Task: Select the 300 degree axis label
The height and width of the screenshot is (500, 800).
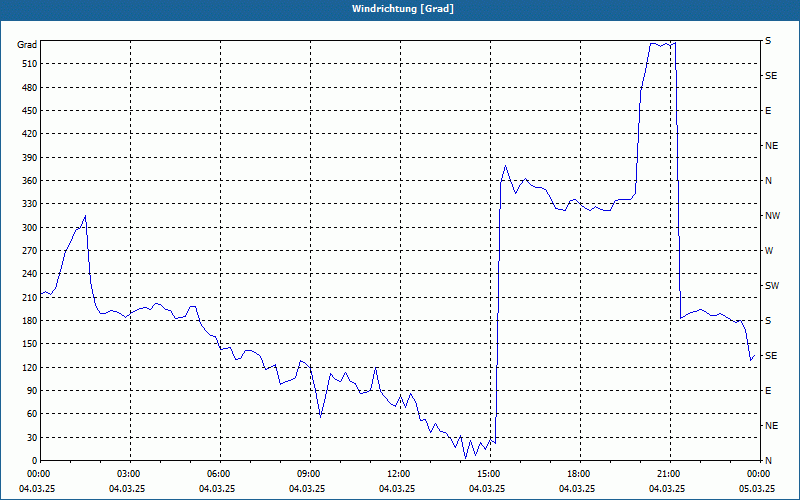Action: 30,228
